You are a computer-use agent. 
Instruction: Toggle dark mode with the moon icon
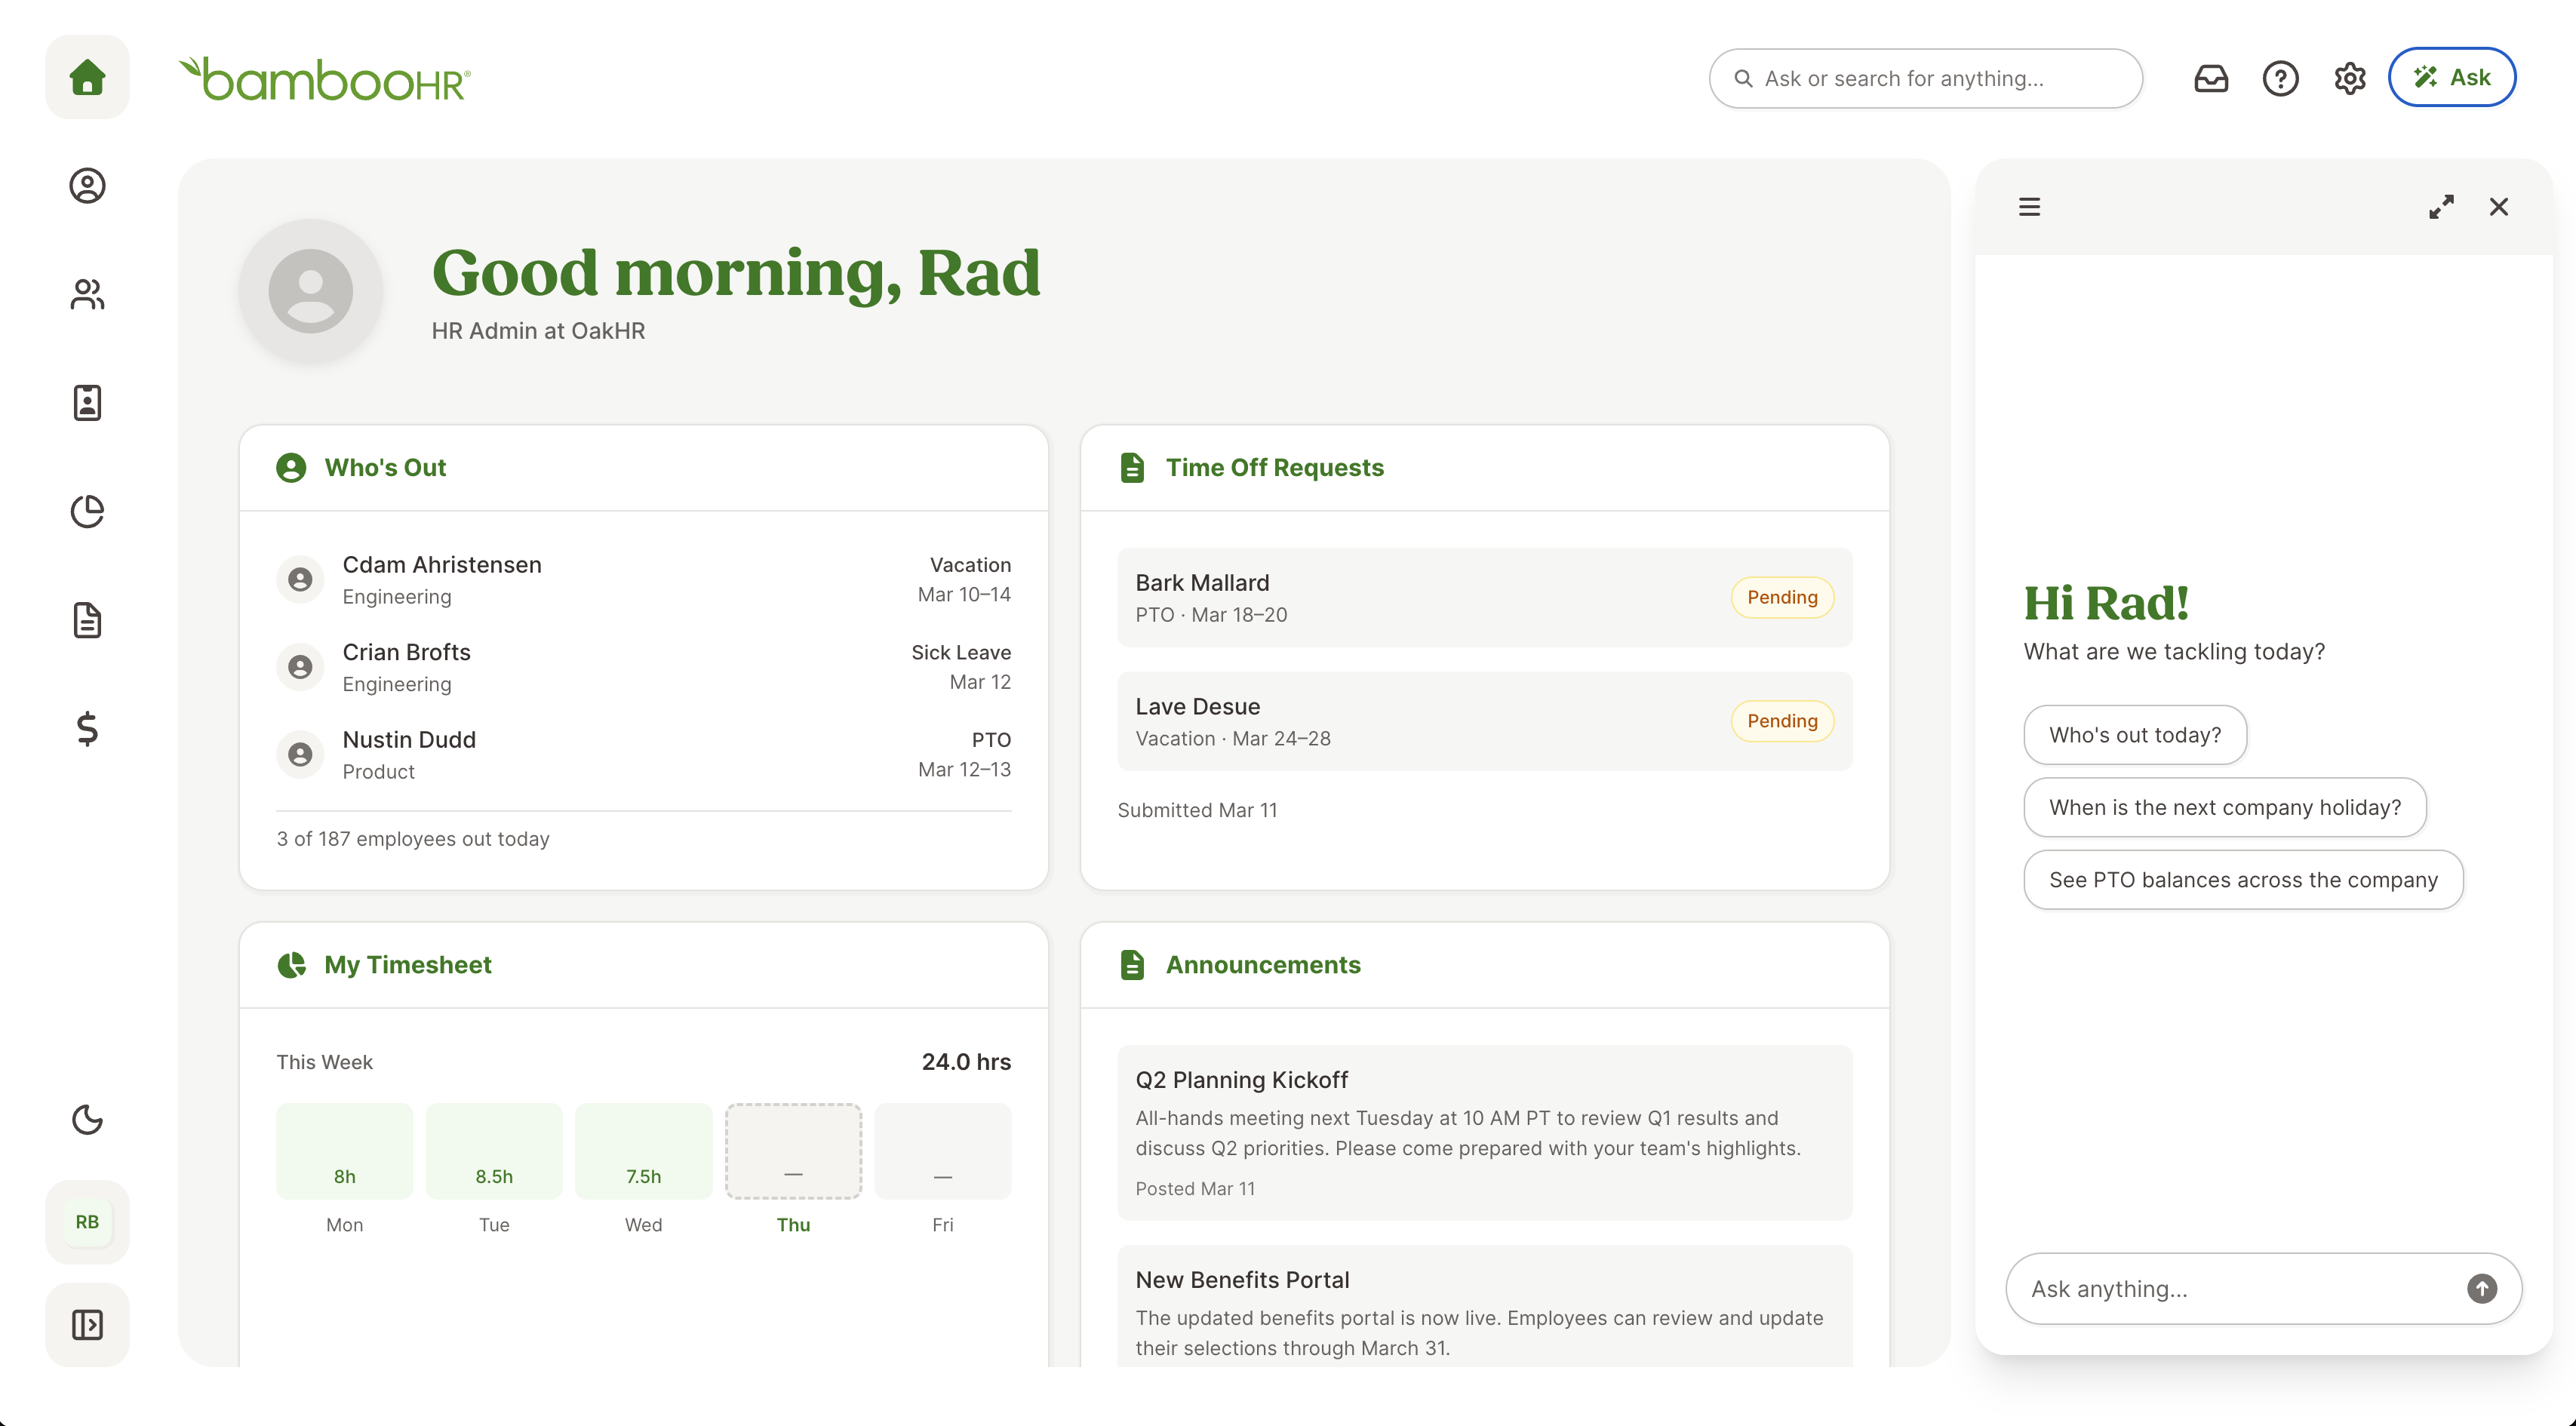[x=87, y=1119]
